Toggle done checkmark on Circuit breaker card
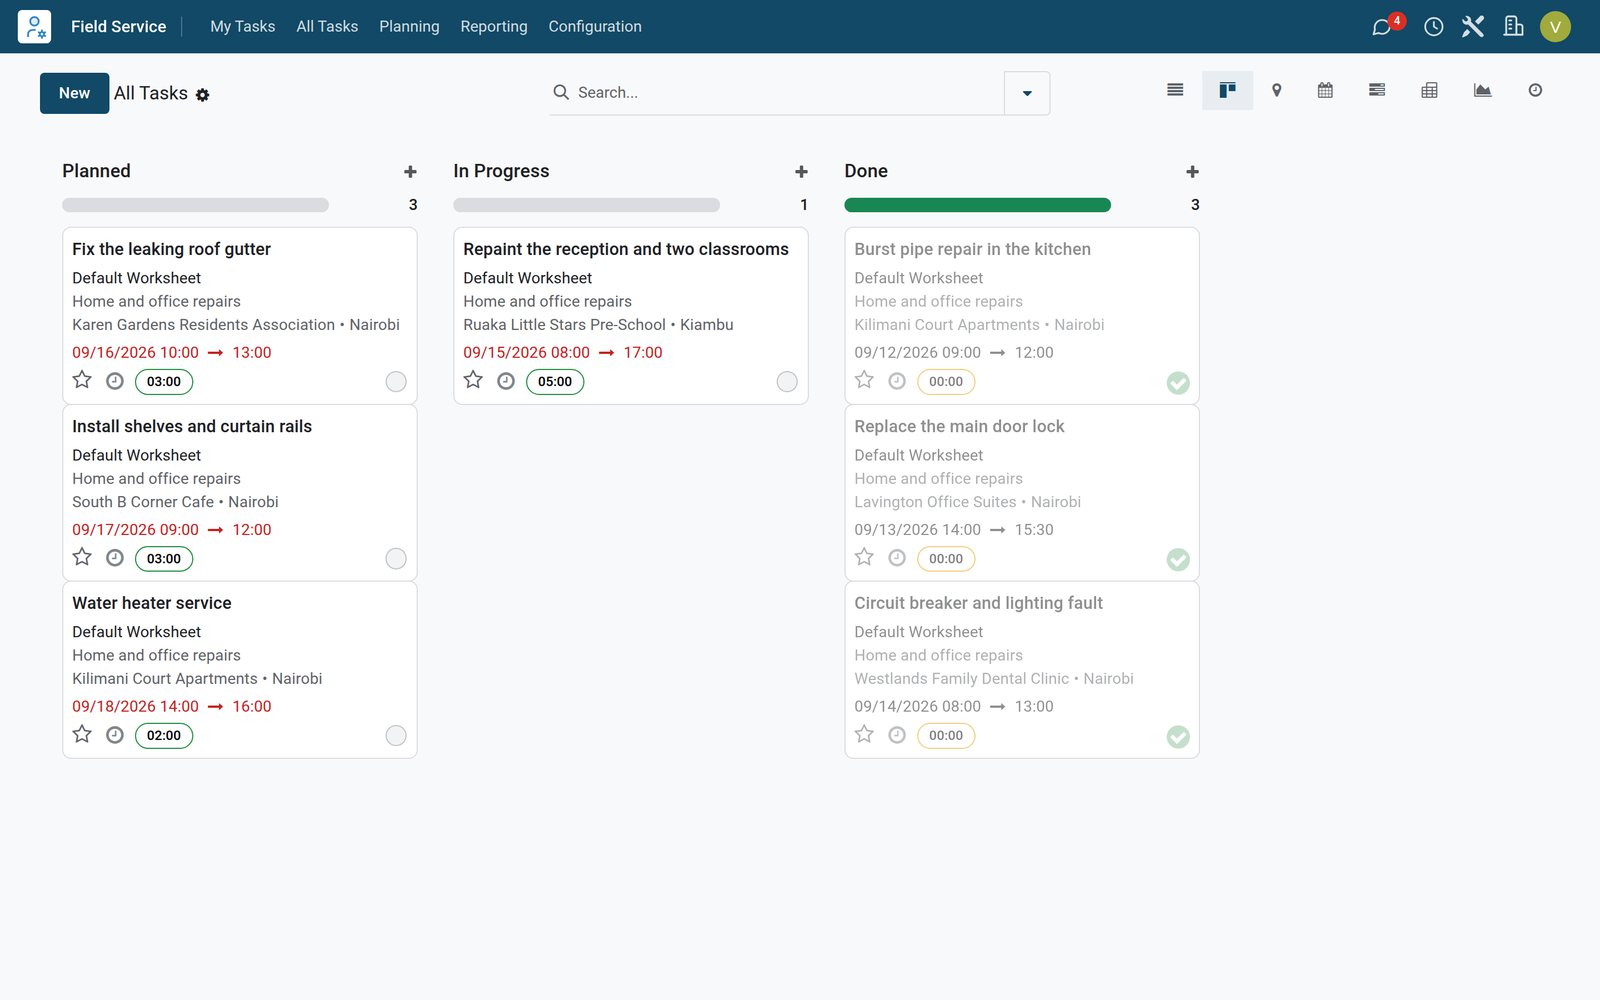This screenshot has width=1600, height=1000. 1178,737
